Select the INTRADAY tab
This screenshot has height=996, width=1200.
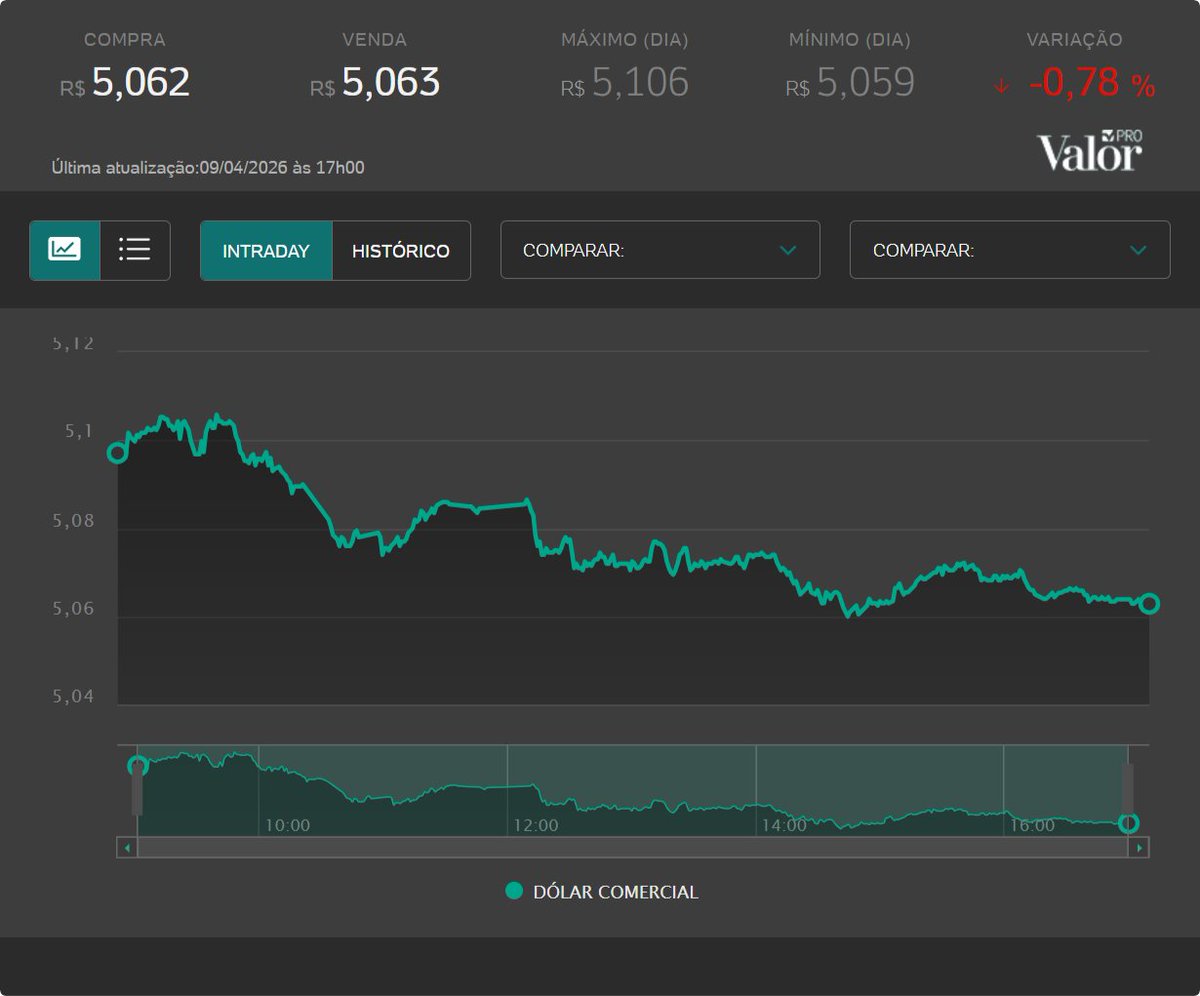pyautogui.click(x=266, y=251)
